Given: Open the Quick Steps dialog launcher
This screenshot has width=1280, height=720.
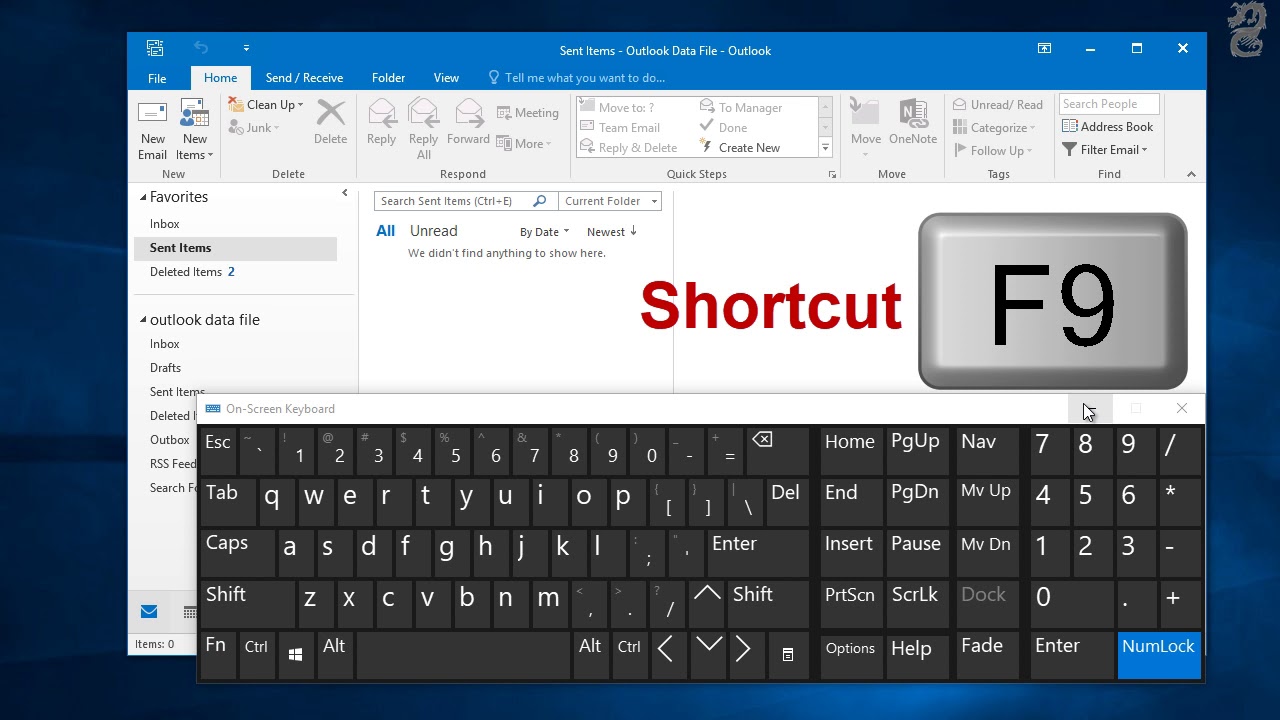Looking at the screenshot, I should [x=832, y=174].
